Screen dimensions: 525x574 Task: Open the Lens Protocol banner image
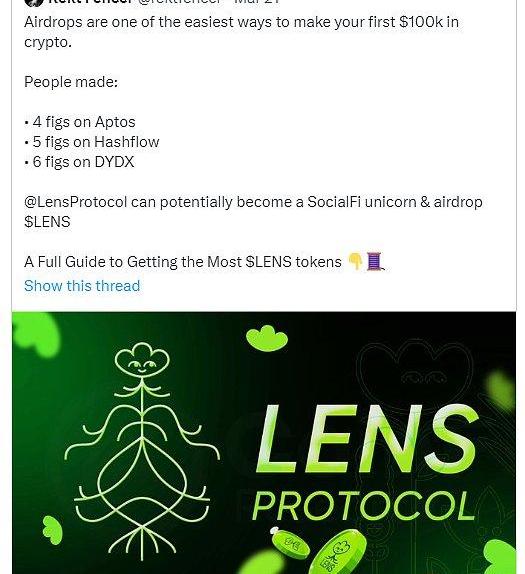pyautogui.click(x=264, y=443)
